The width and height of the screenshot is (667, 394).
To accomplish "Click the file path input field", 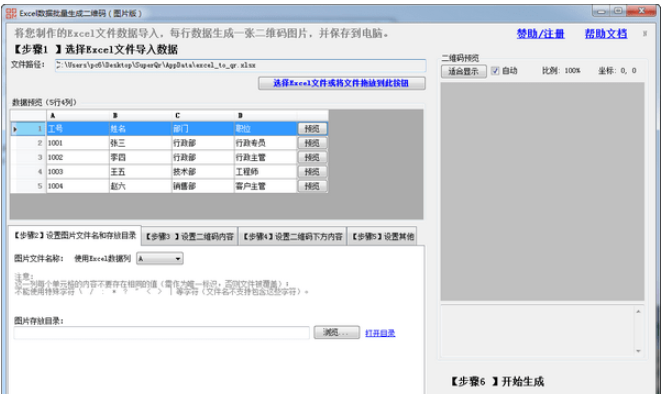I will click(x=240, y=66).
